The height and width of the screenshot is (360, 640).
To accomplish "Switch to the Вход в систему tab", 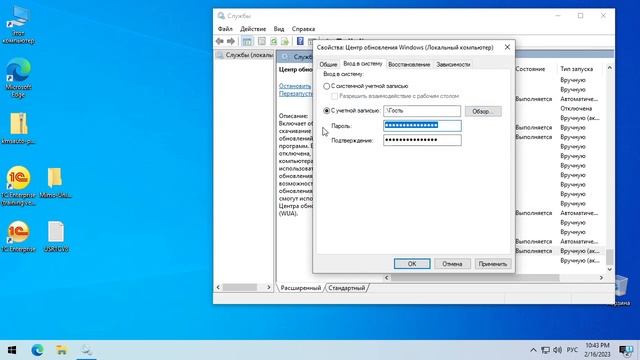I will coord(363,64).
